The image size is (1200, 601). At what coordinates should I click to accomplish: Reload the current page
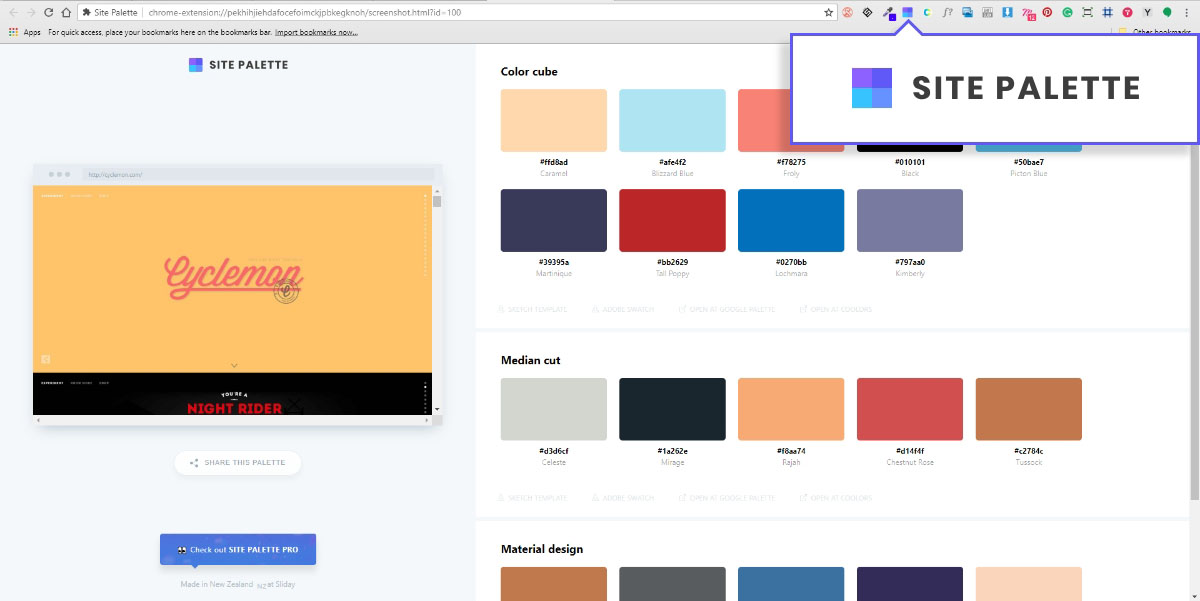click(x=48, y=13)
